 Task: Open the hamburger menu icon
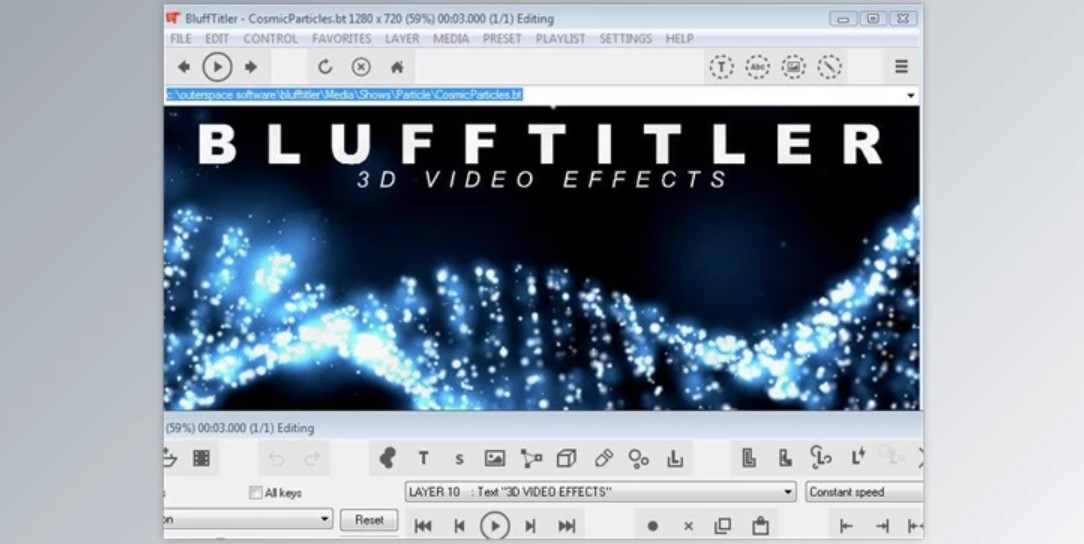901,67
